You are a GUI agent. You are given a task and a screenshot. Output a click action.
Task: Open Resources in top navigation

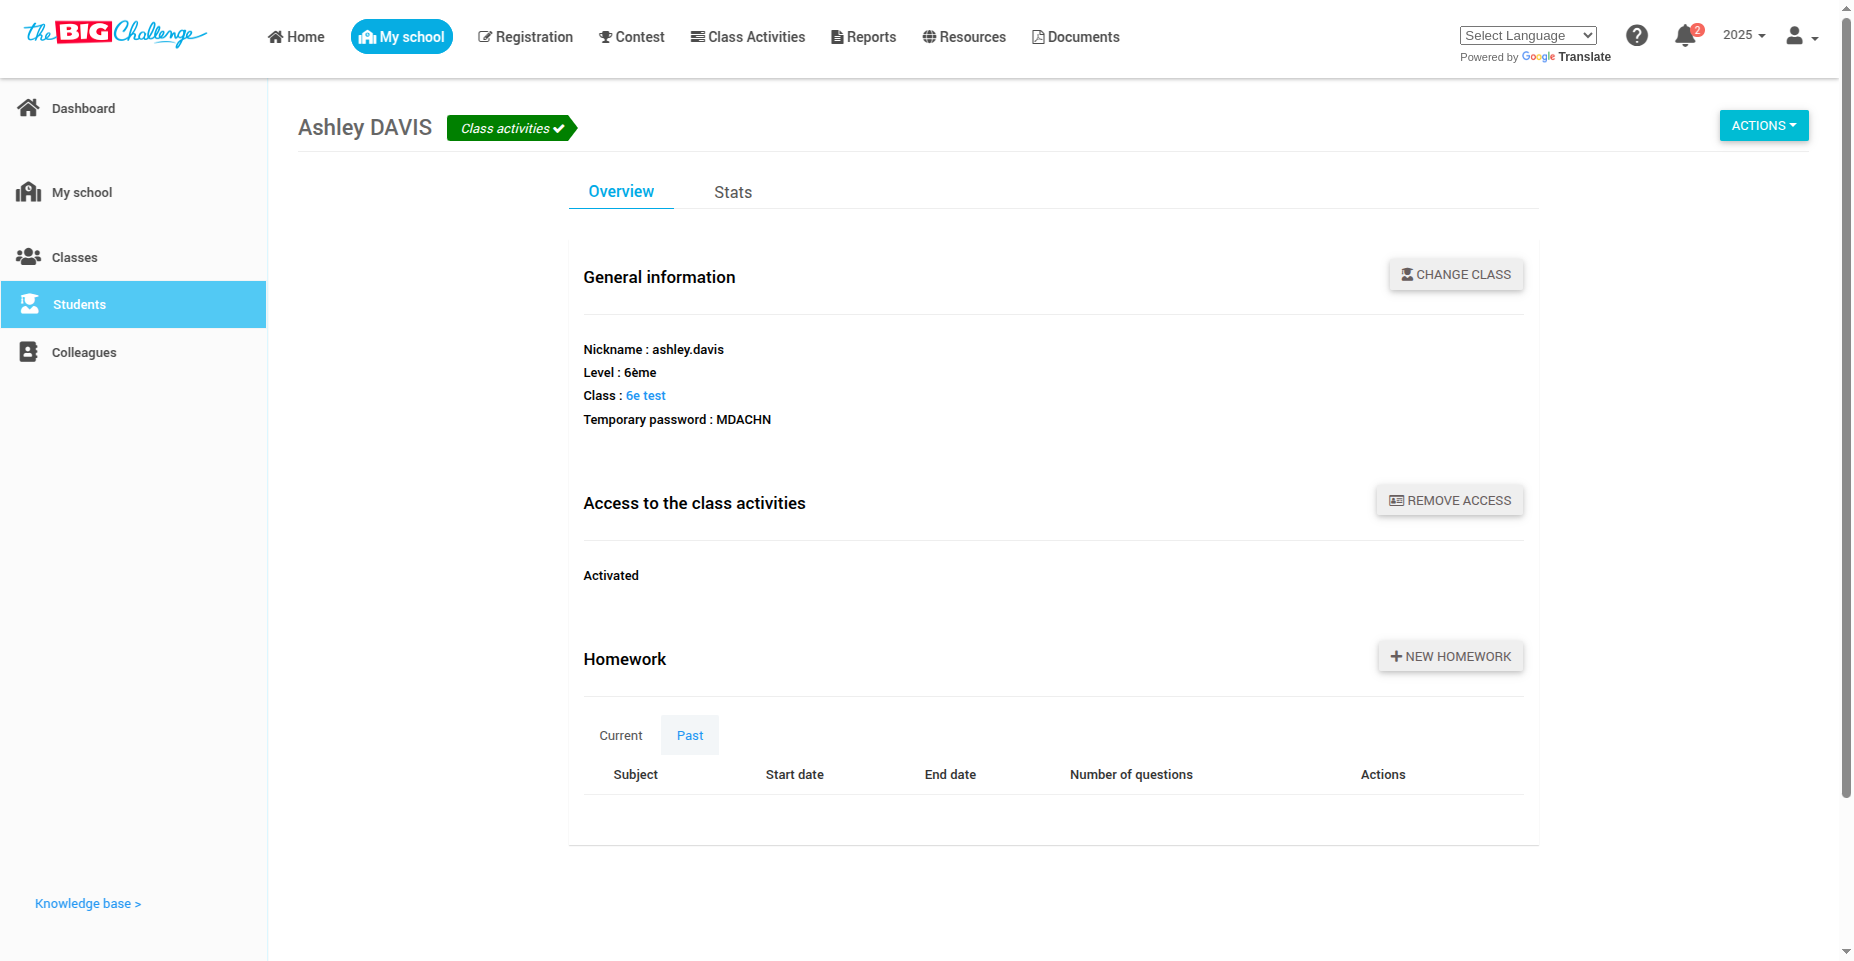coord(964,37)
